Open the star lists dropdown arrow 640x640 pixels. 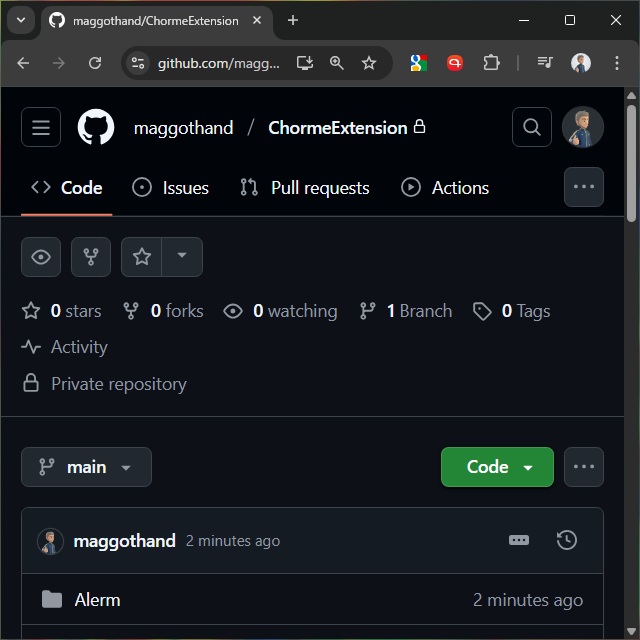tap(182, 256)
